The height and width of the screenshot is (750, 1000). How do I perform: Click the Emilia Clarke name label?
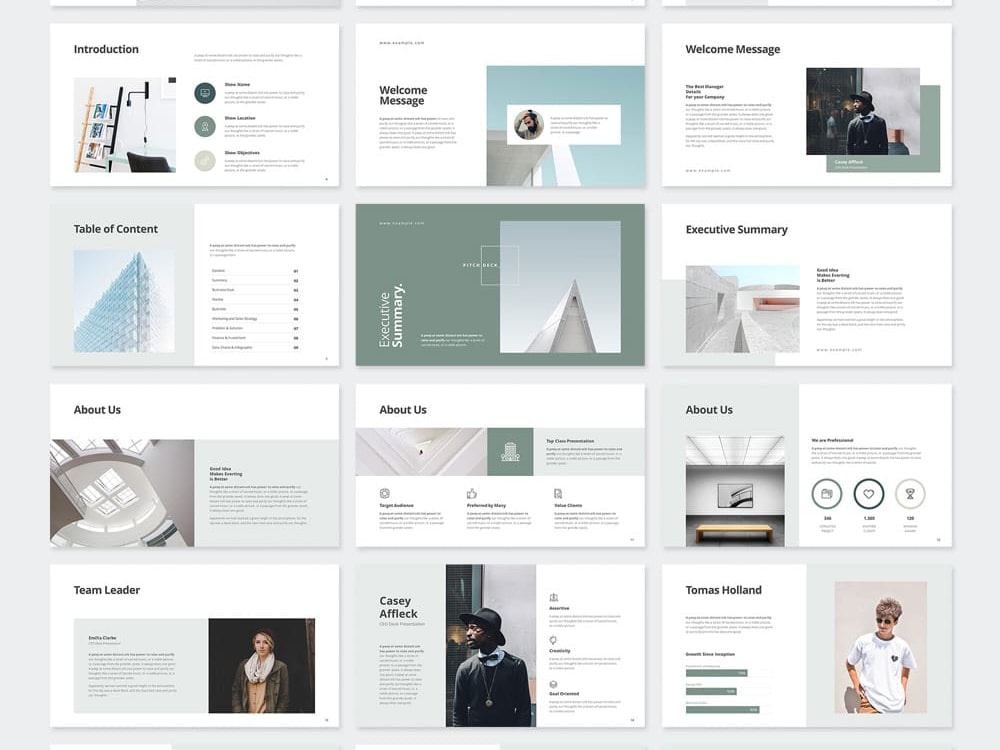(102, 638)
